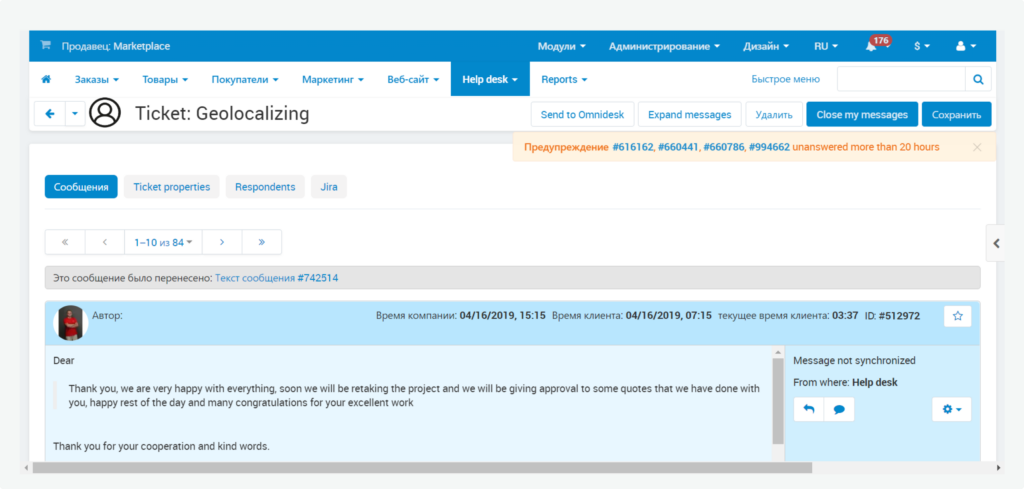Click the back arrow next to ticket title
The height and width of the screenshot is (489, 1024).
[50, 114]
